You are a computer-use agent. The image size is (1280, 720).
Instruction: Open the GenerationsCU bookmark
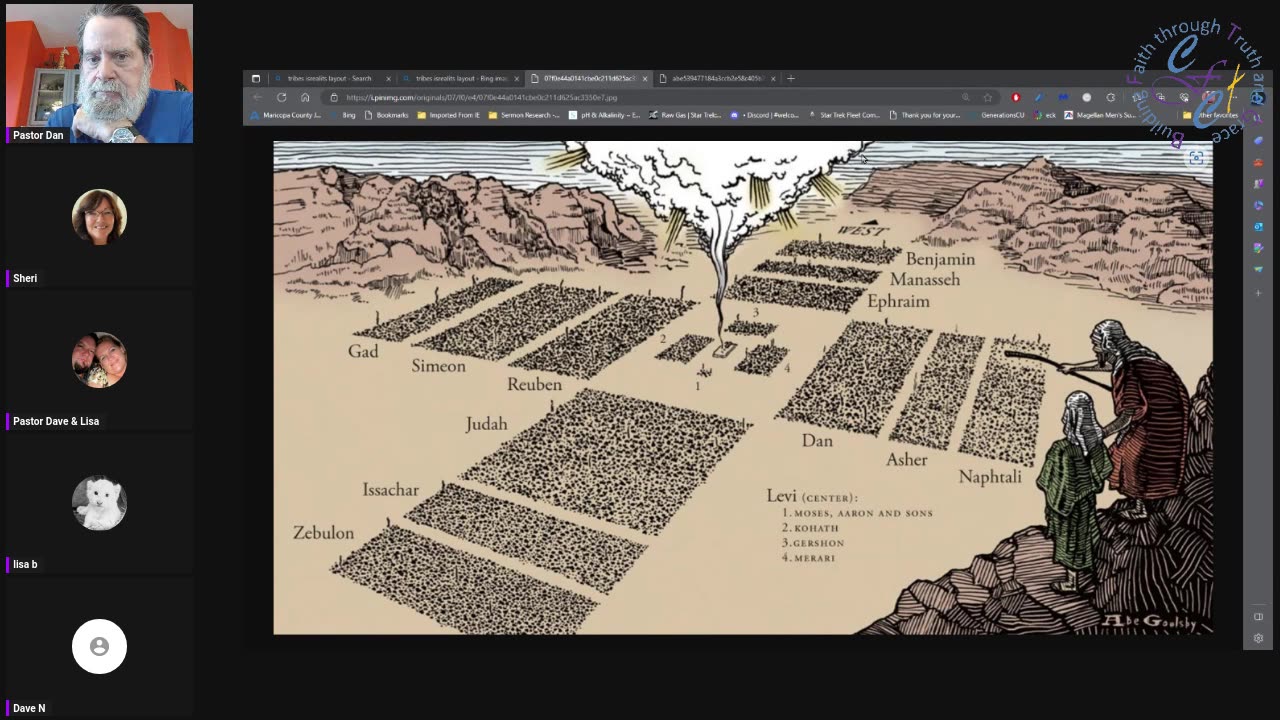click(x=996, y=115)
